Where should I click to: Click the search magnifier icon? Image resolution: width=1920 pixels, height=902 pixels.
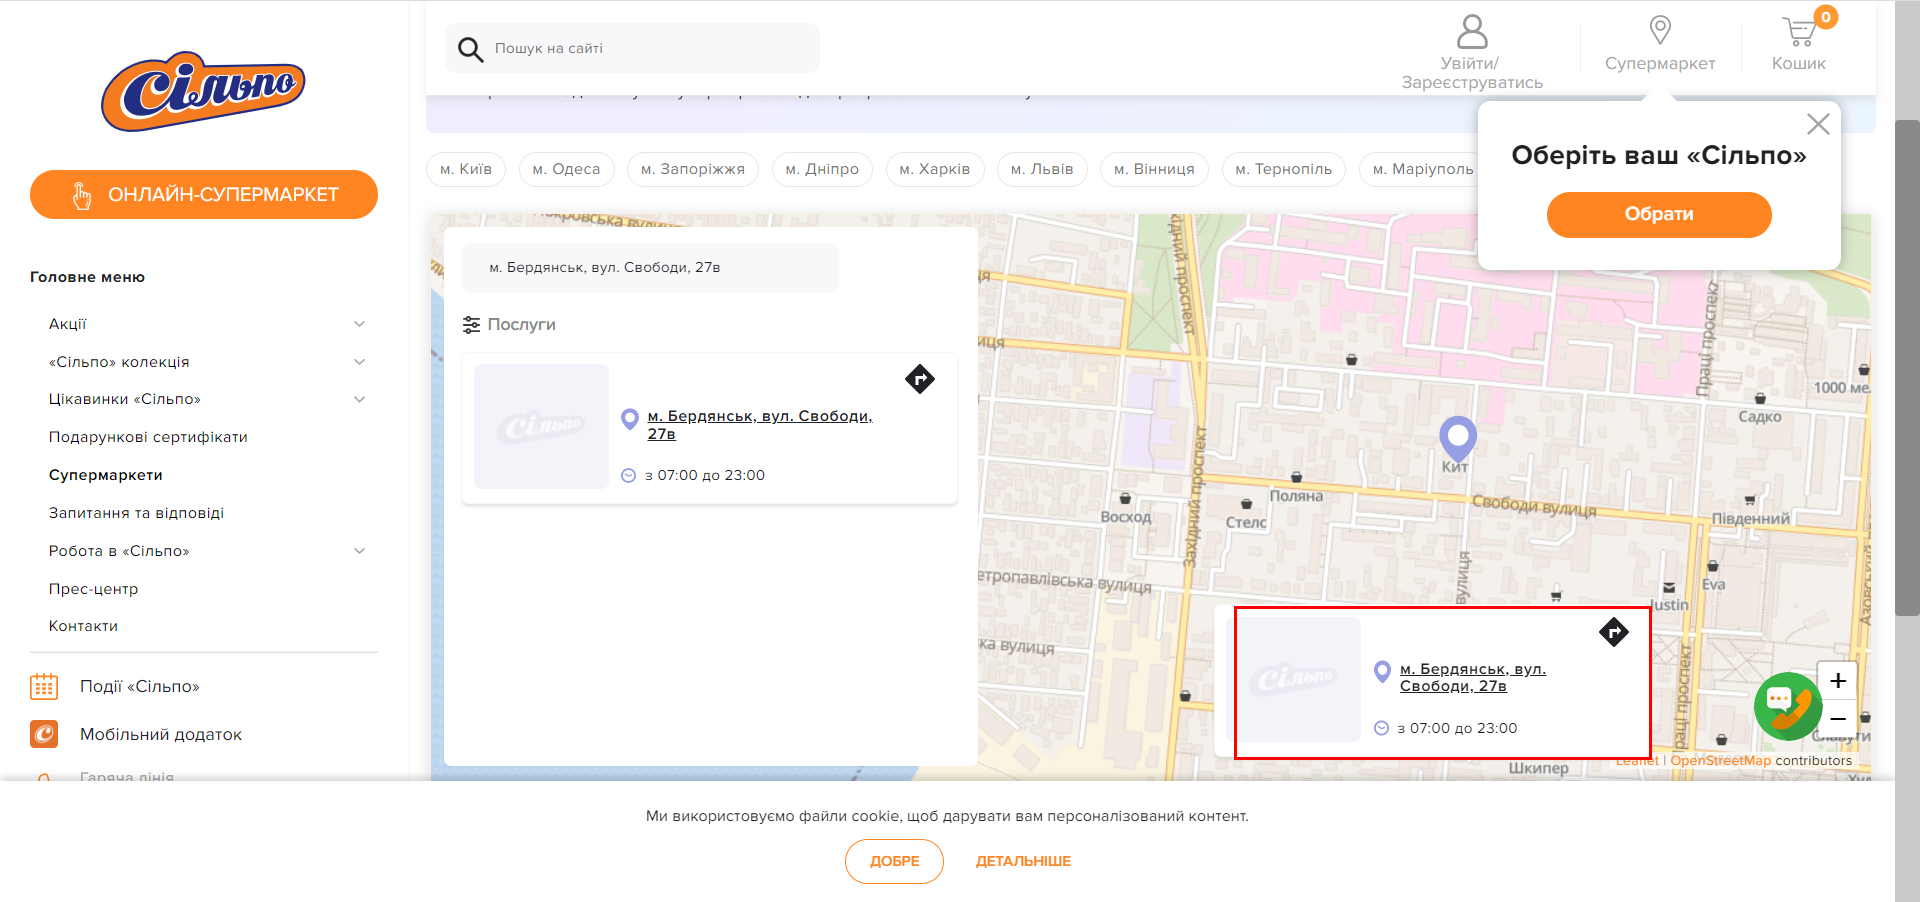[470, 49]
